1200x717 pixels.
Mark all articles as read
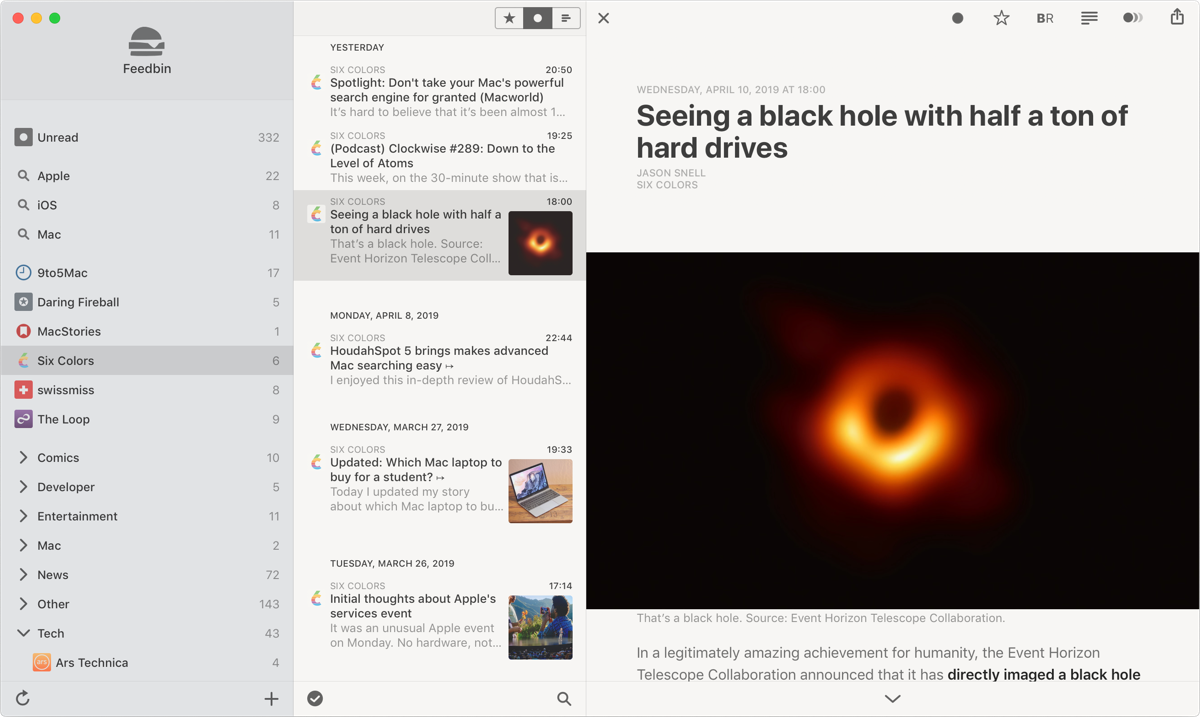click(315, 698)
